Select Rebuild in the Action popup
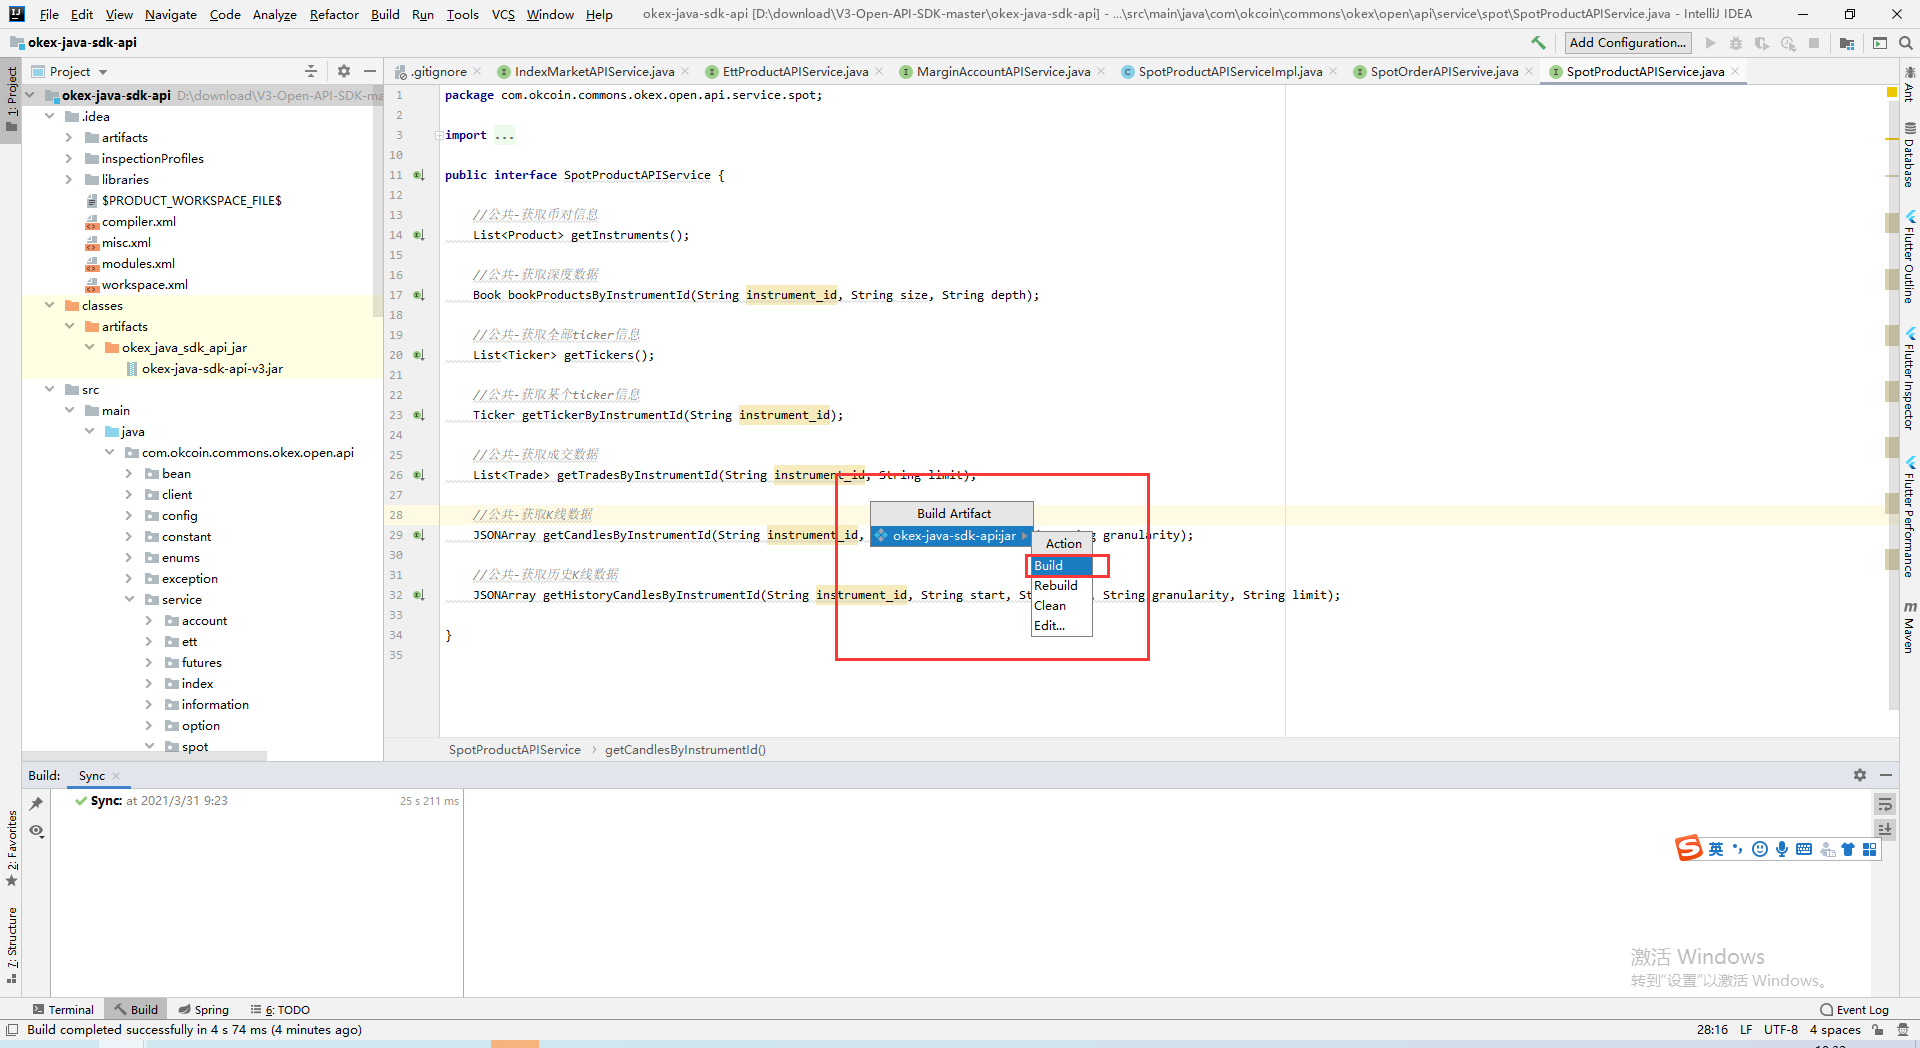1920x1048 pixels. (1062, 585)
